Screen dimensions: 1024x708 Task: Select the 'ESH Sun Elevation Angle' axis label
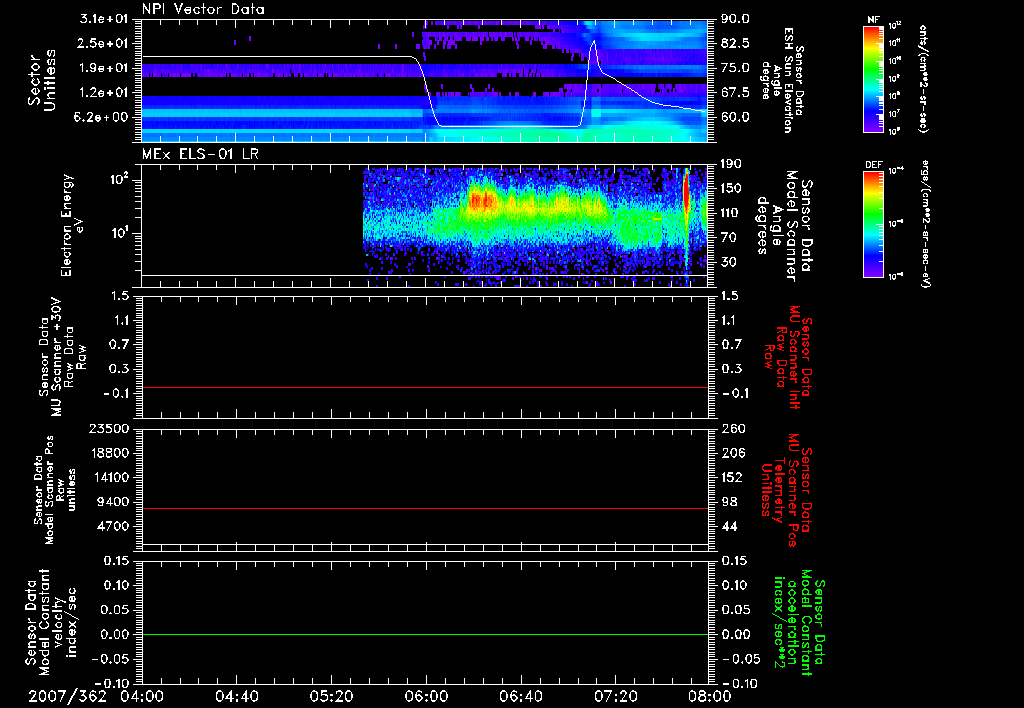[x=782, y=80]
